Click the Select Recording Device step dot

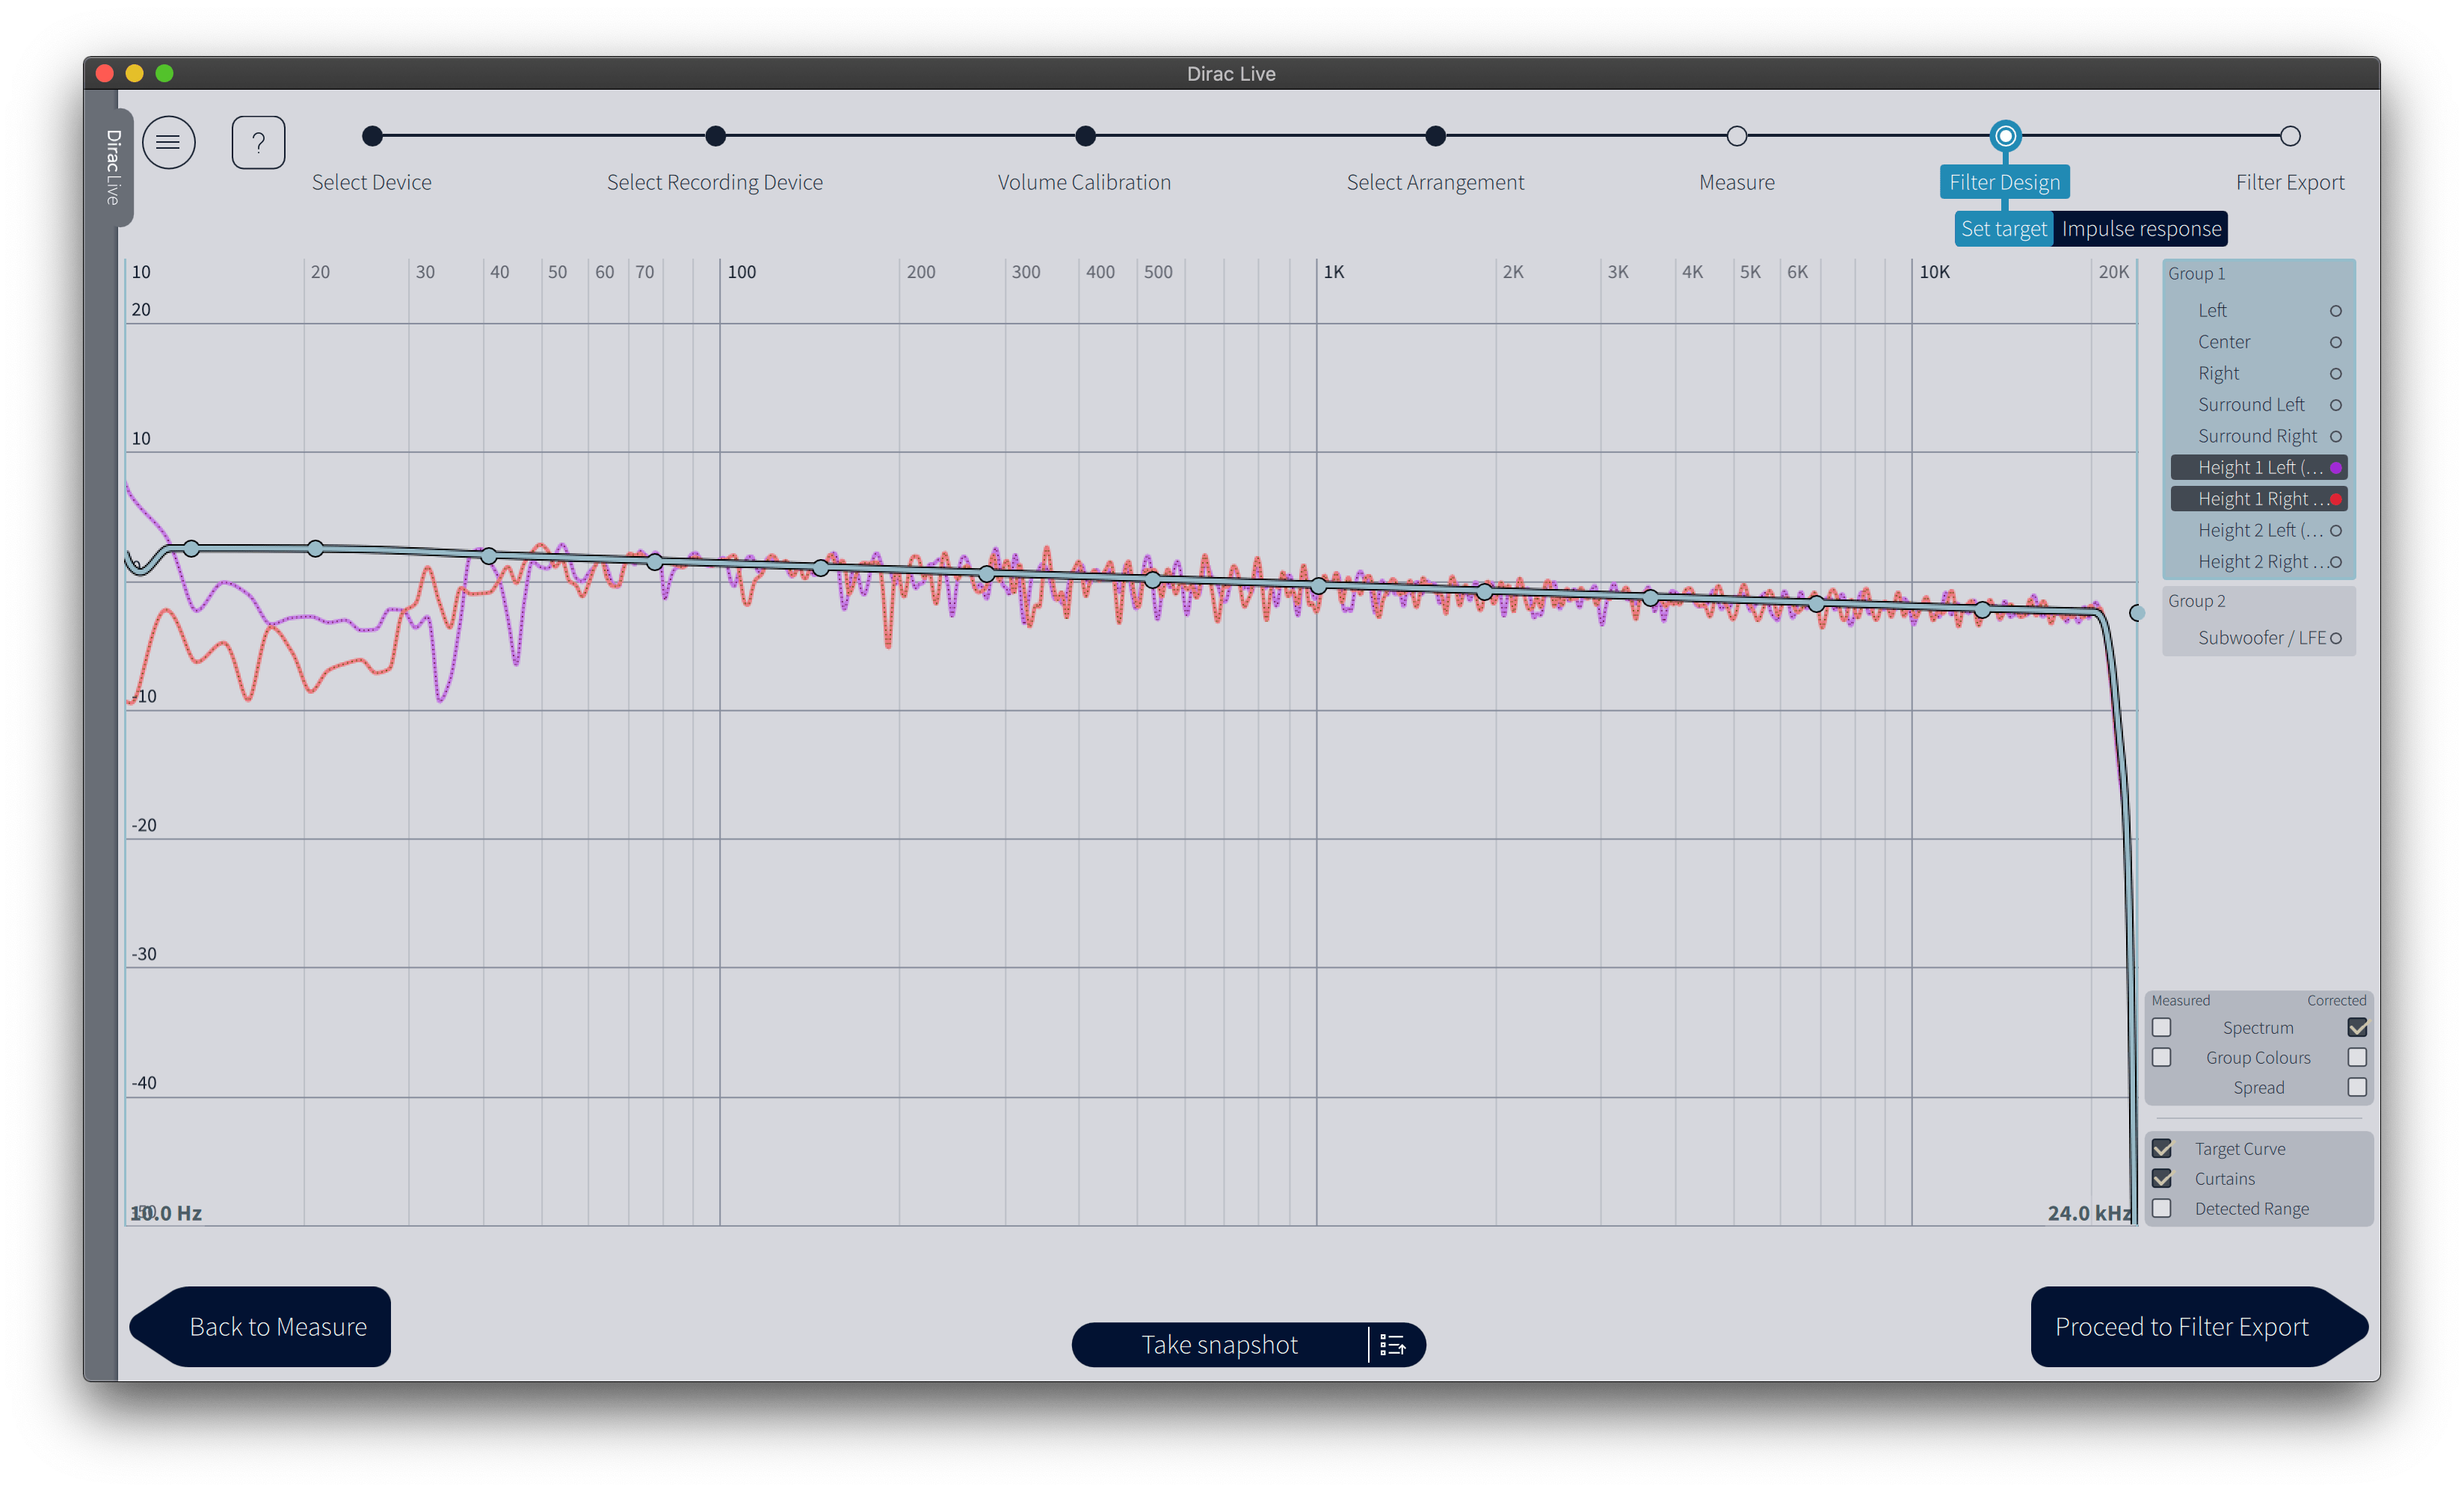tap(715, 136)
